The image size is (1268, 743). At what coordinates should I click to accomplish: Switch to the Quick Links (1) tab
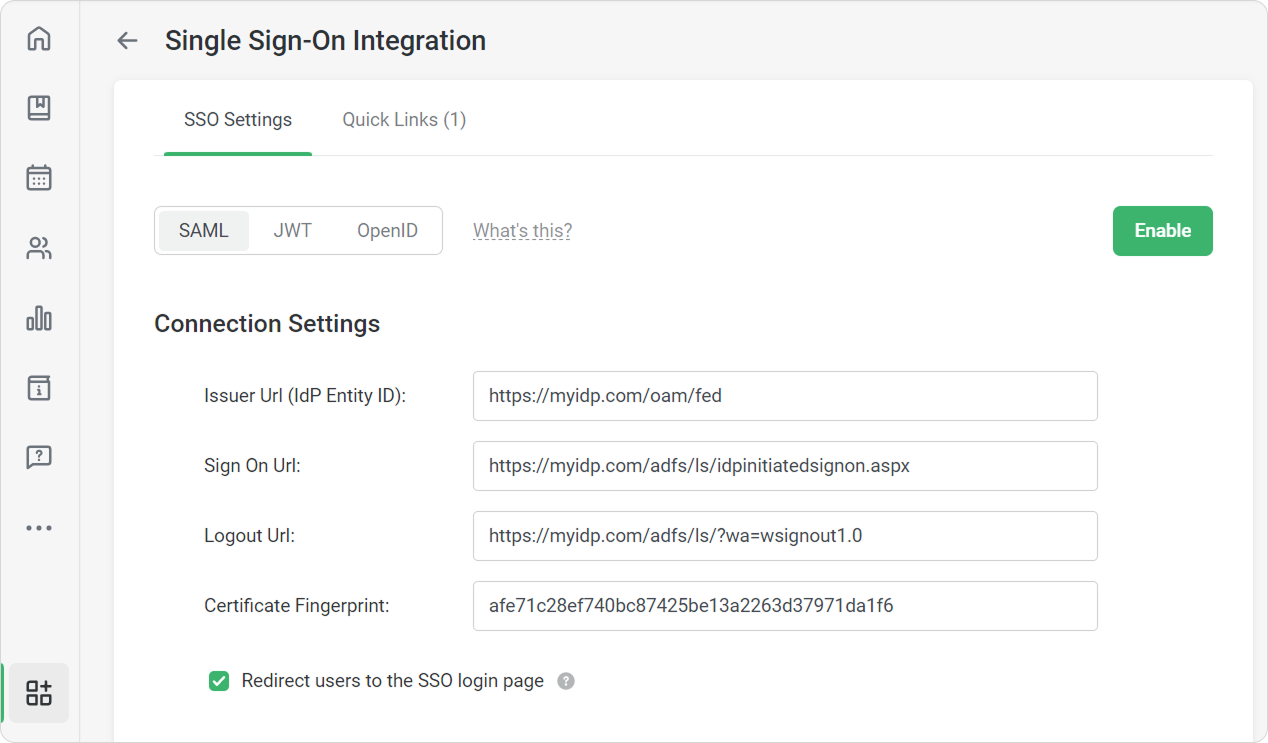(x=404, y=120)
